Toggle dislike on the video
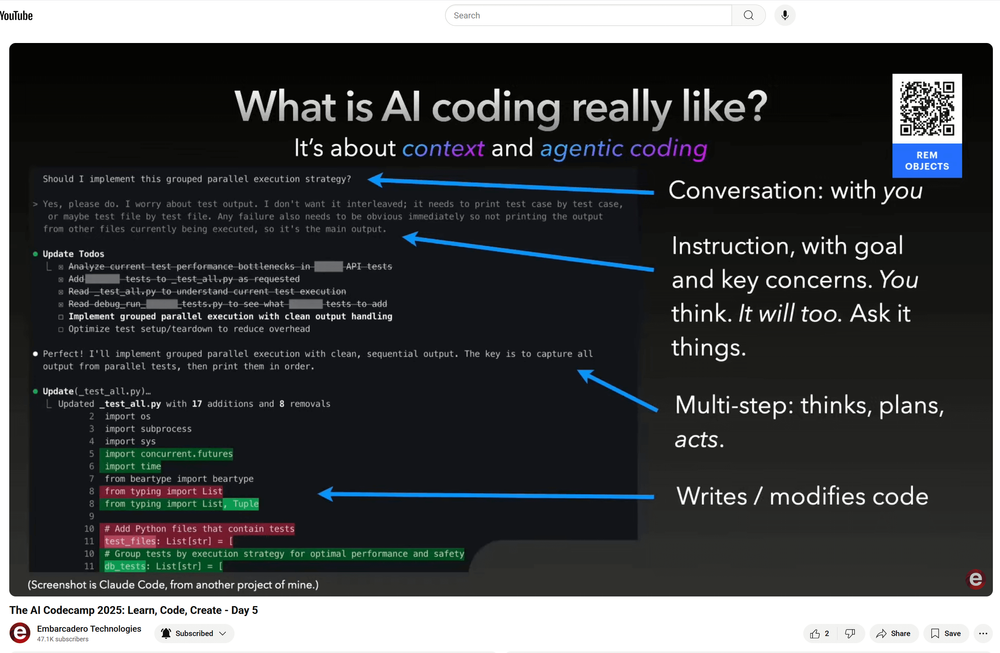1000x653 pixels. click(850, 633)
